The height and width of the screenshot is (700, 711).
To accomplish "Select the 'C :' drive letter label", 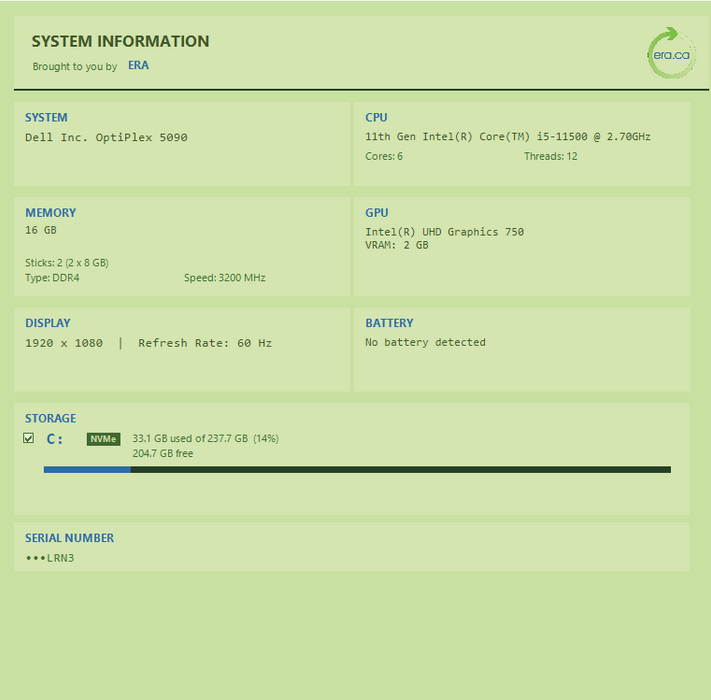I will (x=54, y=439).
